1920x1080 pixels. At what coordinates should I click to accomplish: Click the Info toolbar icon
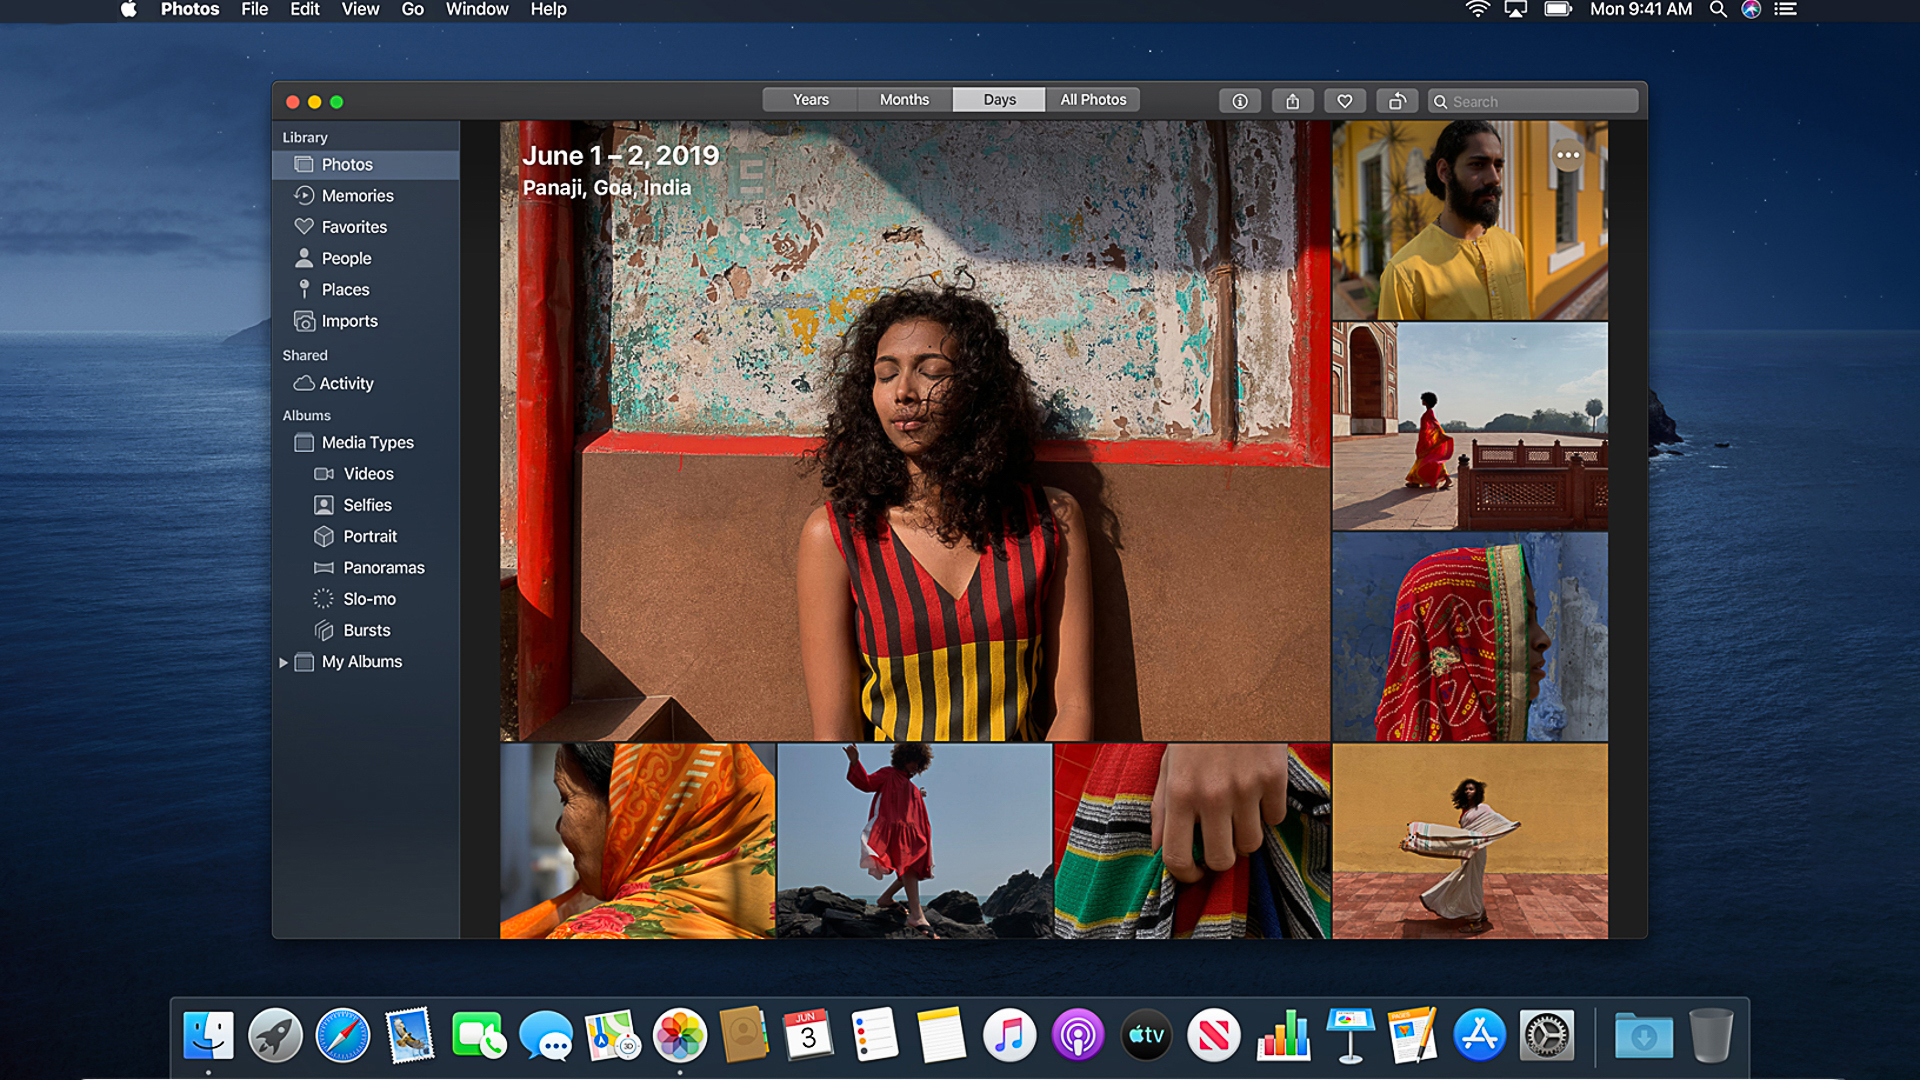1239,101
